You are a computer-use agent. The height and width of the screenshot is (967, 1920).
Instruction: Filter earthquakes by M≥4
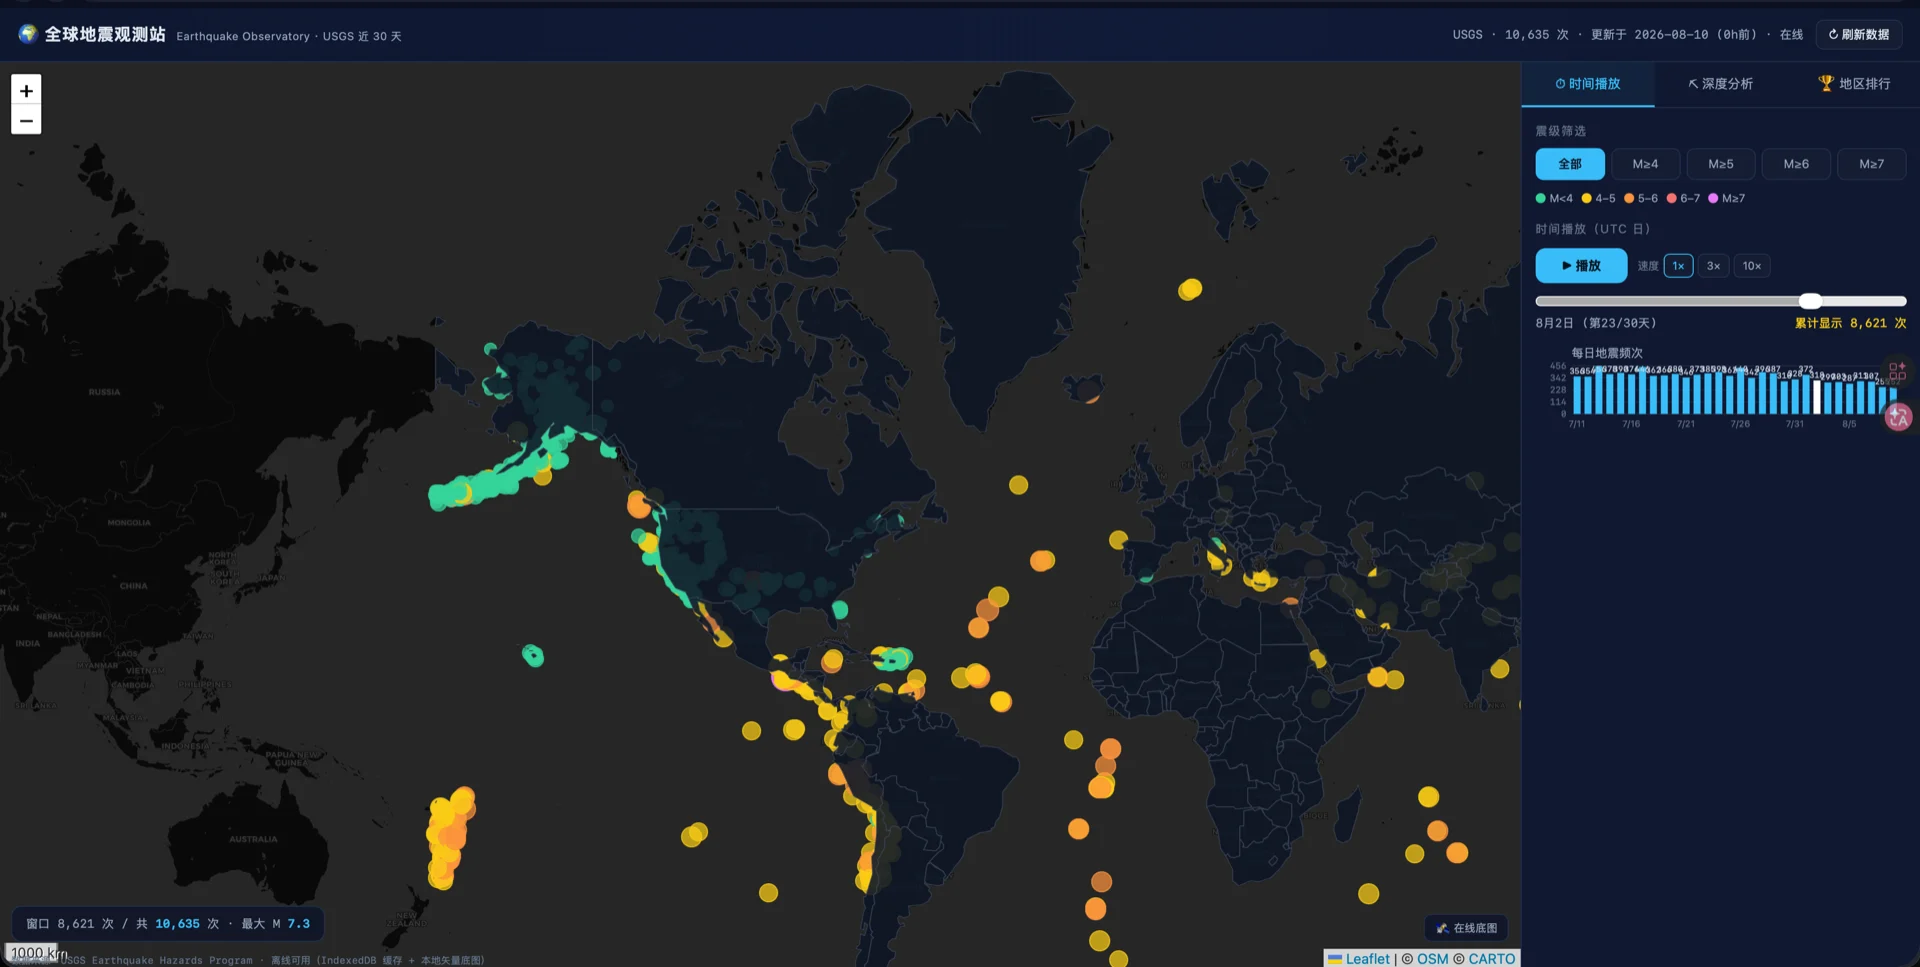[x=1645, y=164]
